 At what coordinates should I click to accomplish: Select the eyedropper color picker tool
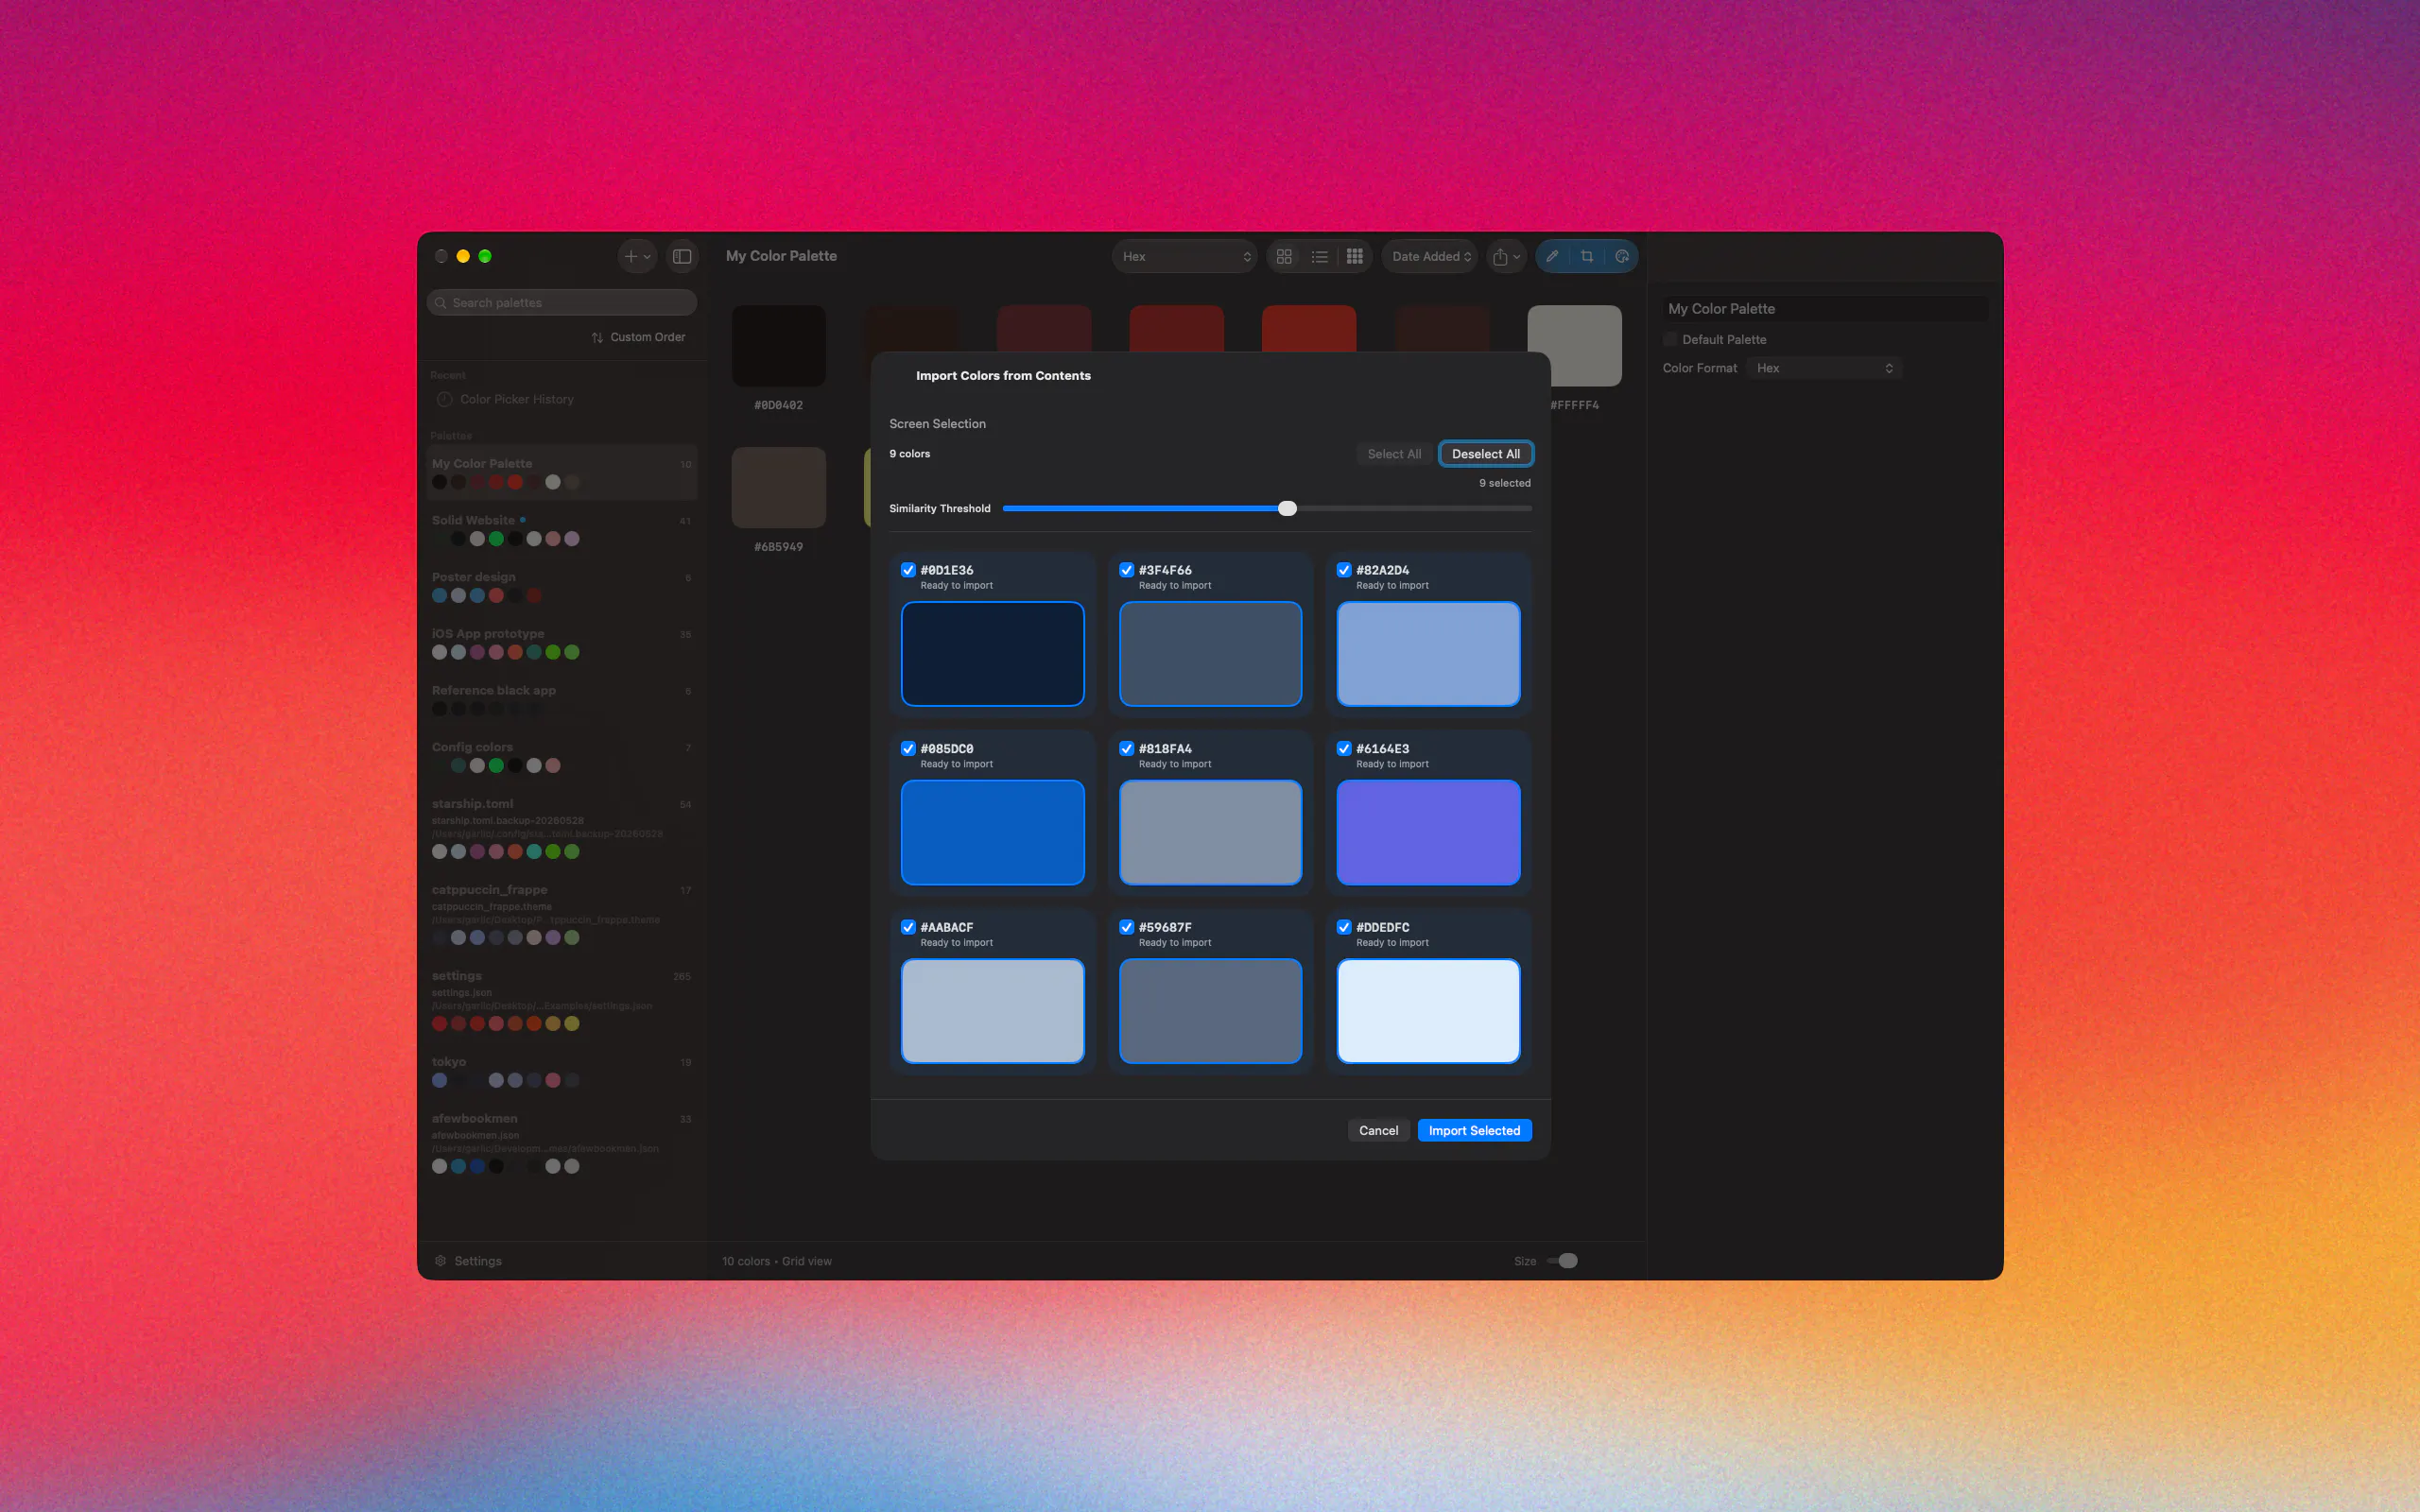pos(1552,256)
